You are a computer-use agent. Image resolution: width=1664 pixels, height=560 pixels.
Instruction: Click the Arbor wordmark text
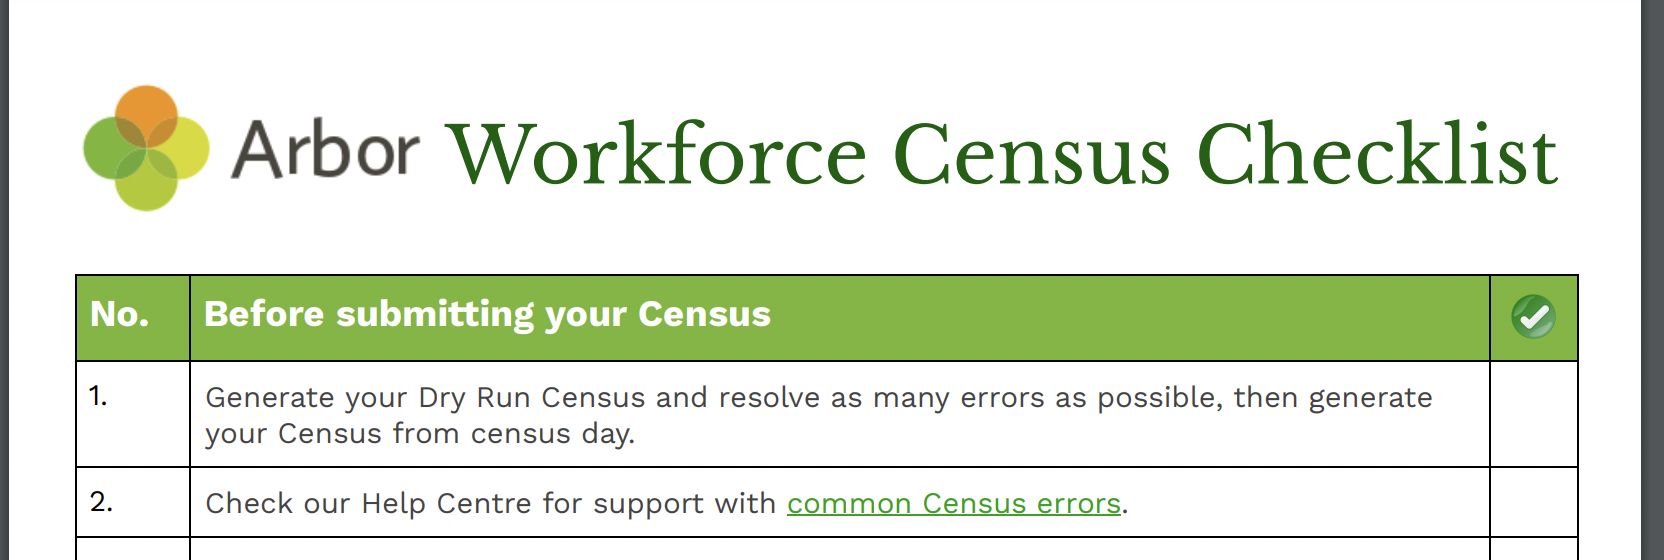click(x=325, y=150)
